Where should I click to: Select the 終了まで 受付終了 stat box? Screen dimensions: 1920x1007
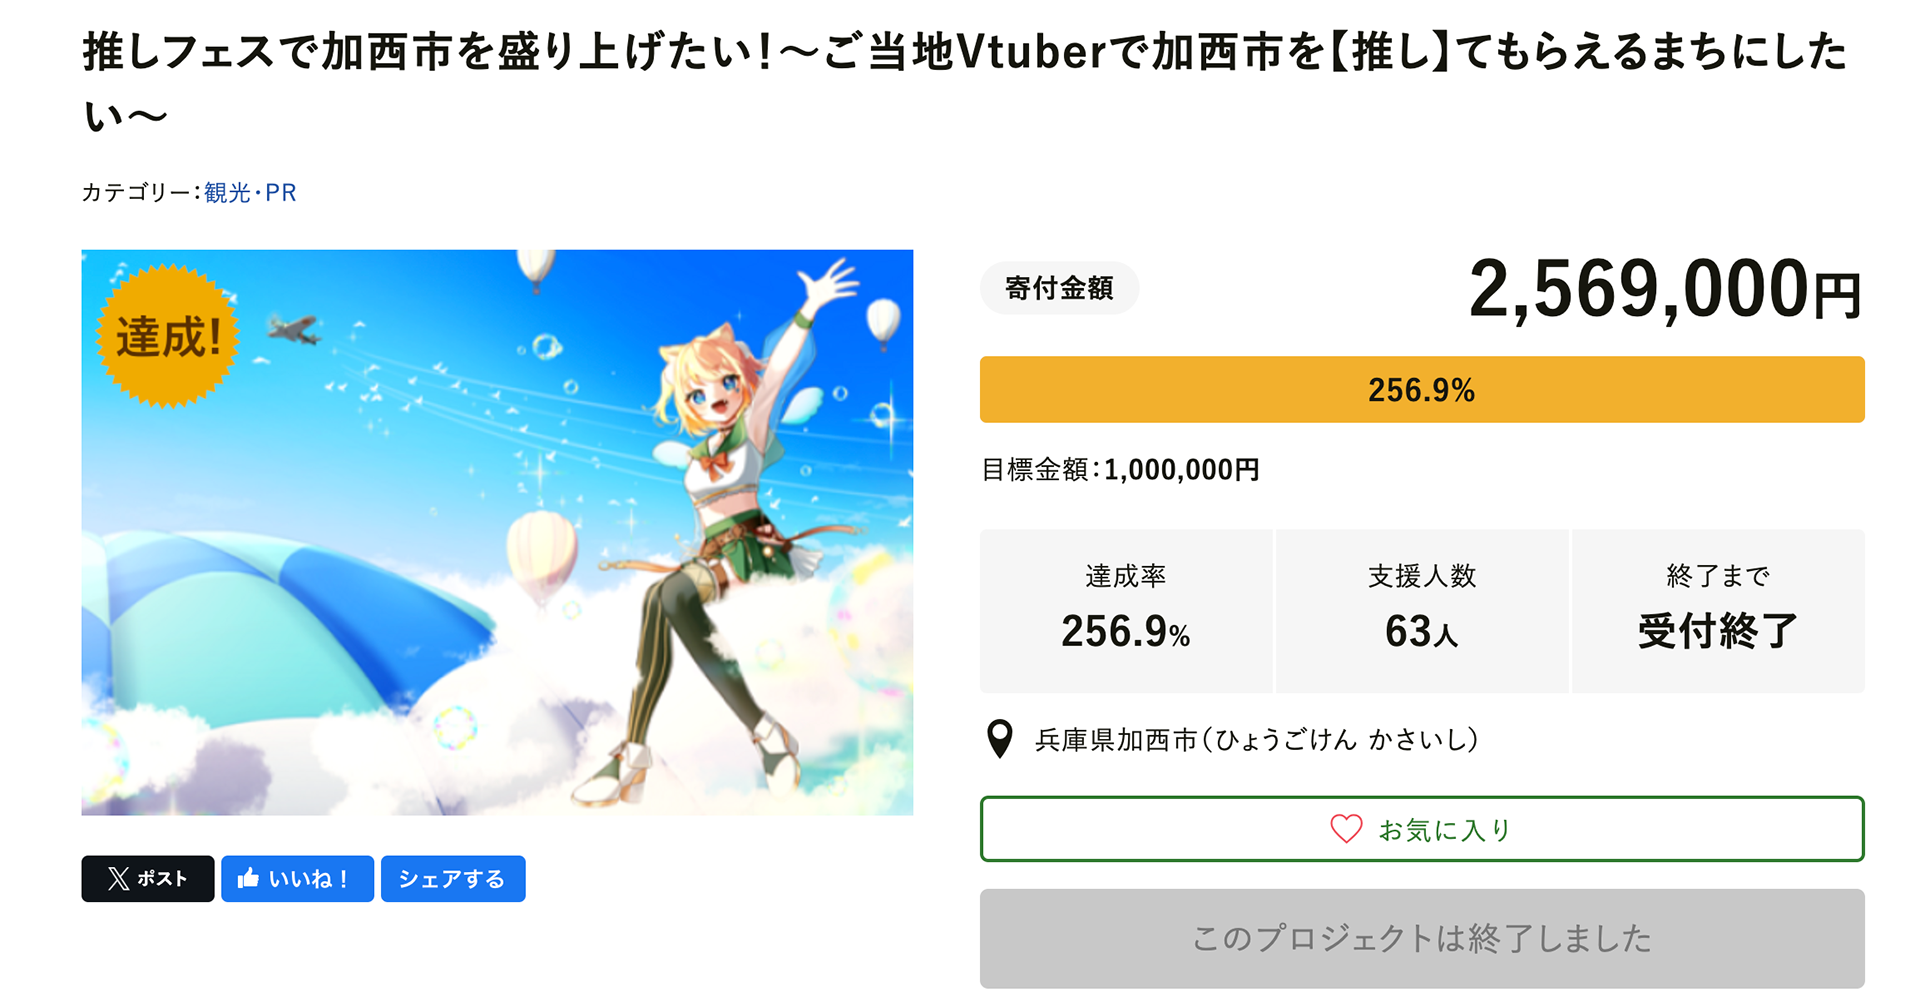point(1717,610)
